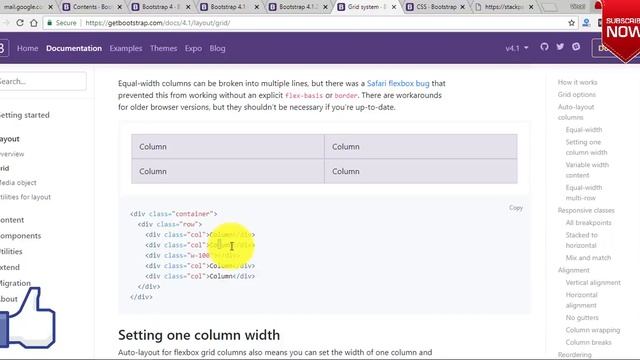
Task: Click the secure padlock icon
Action: point(50,23)
